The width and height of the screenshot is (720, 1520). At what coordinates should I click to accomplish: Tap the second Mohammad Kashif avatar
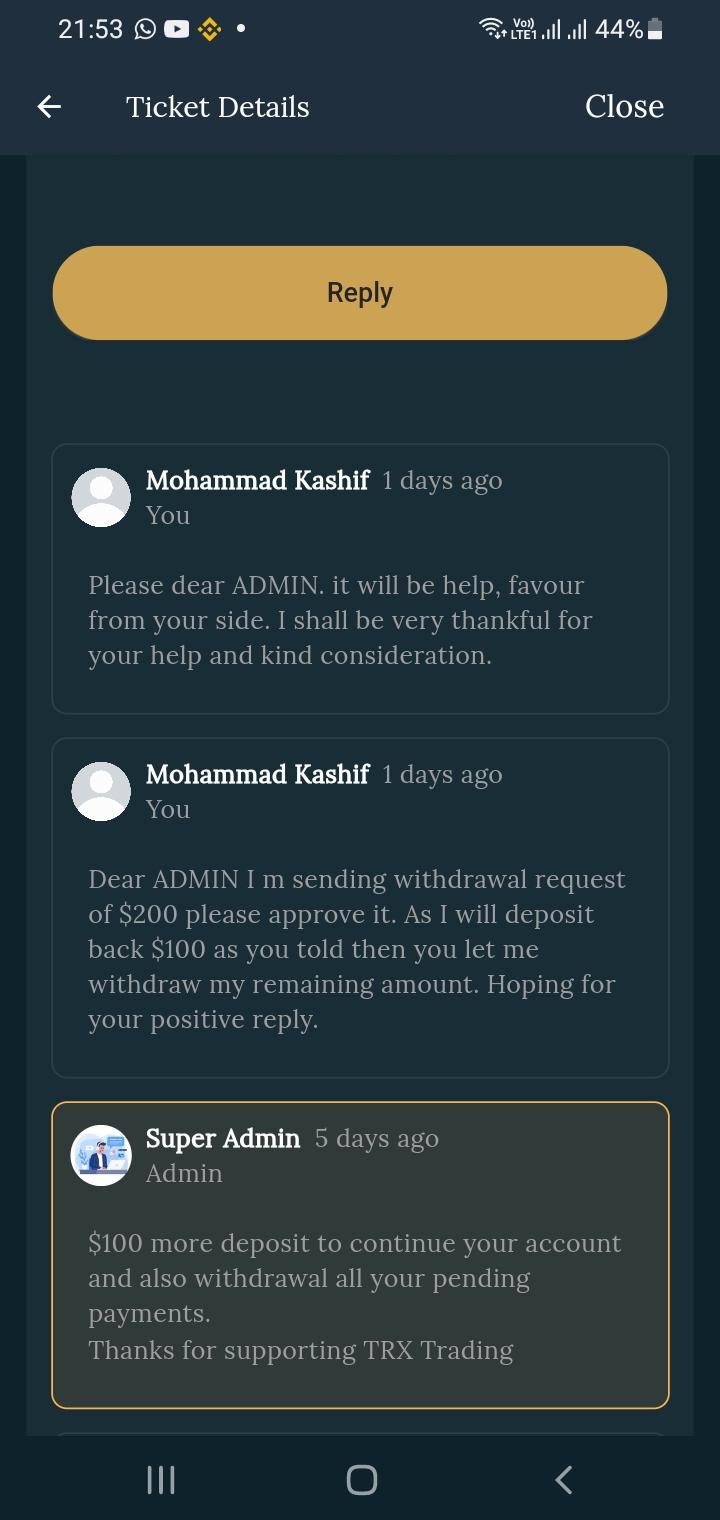tap(101, 791)
